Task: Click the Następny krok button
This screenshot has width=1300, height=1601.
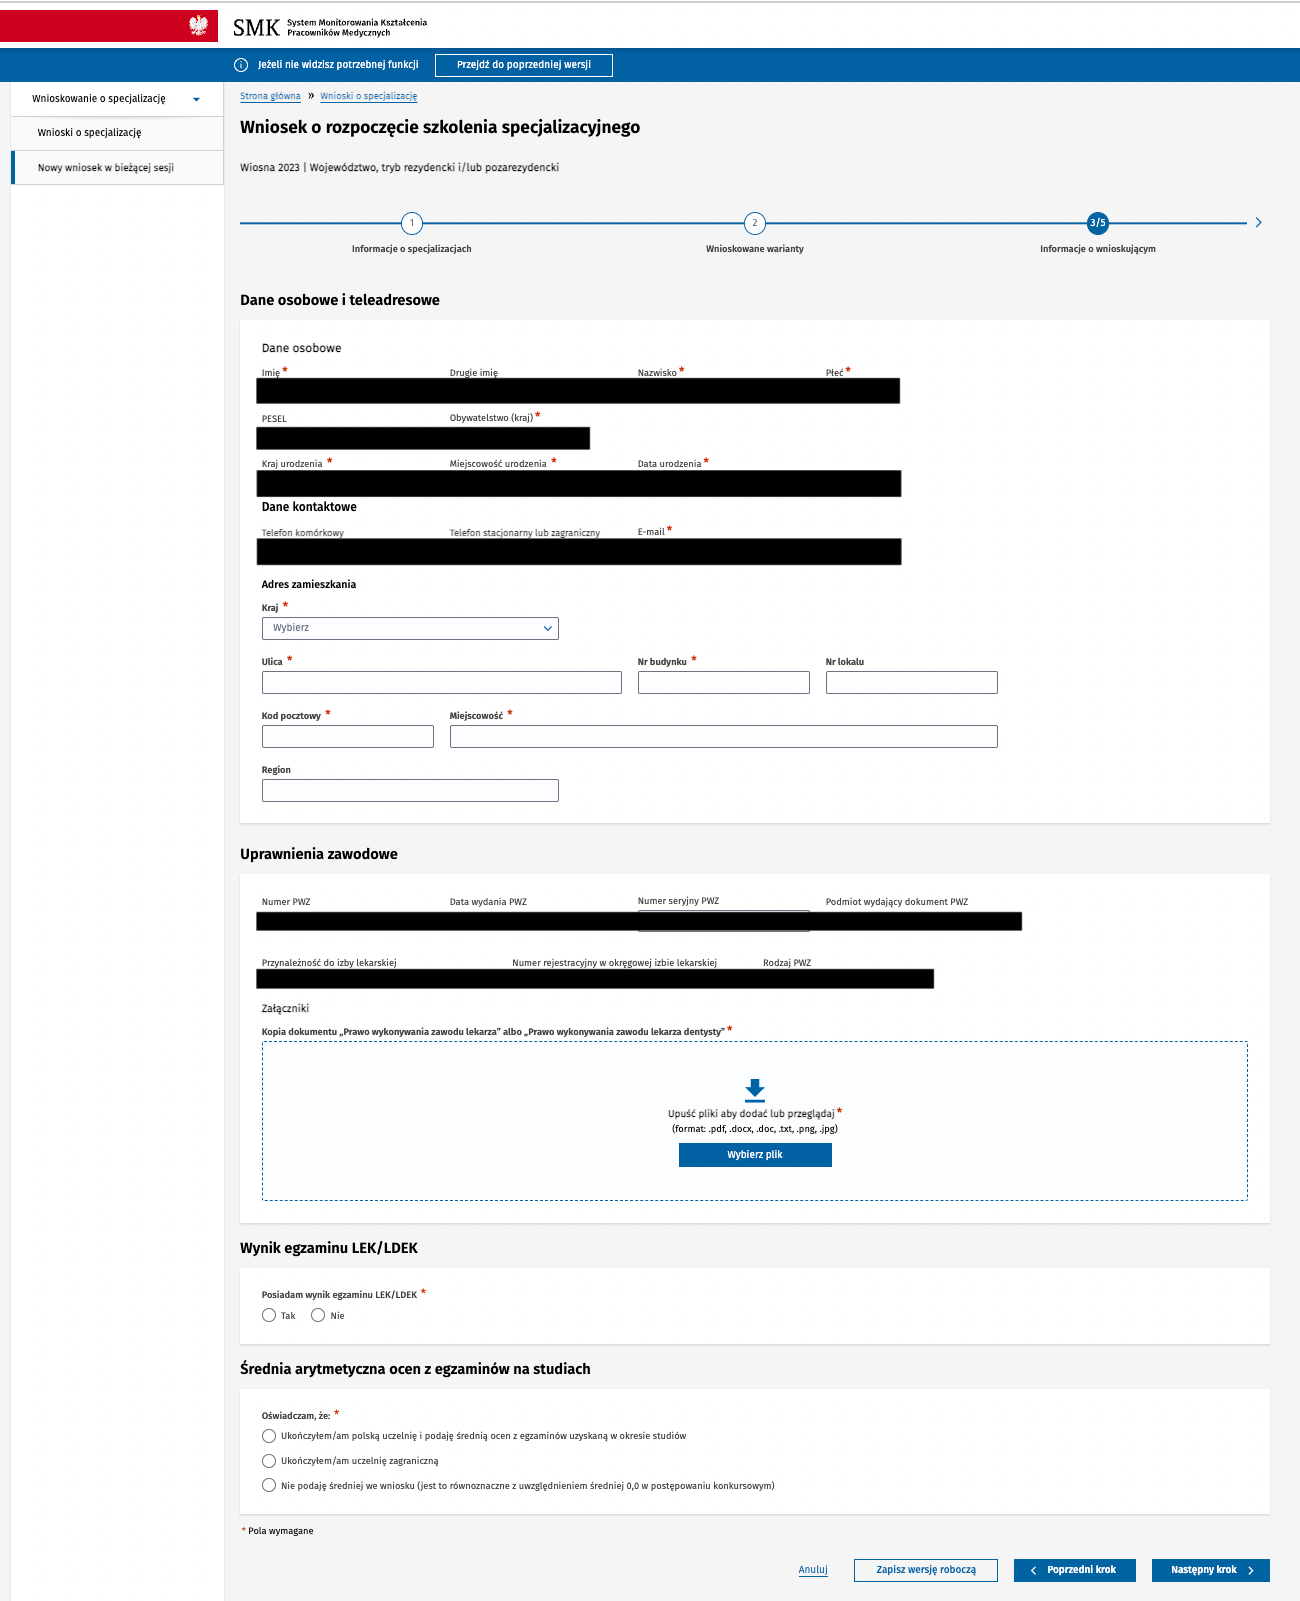Action: [x=1211, y=1570]
